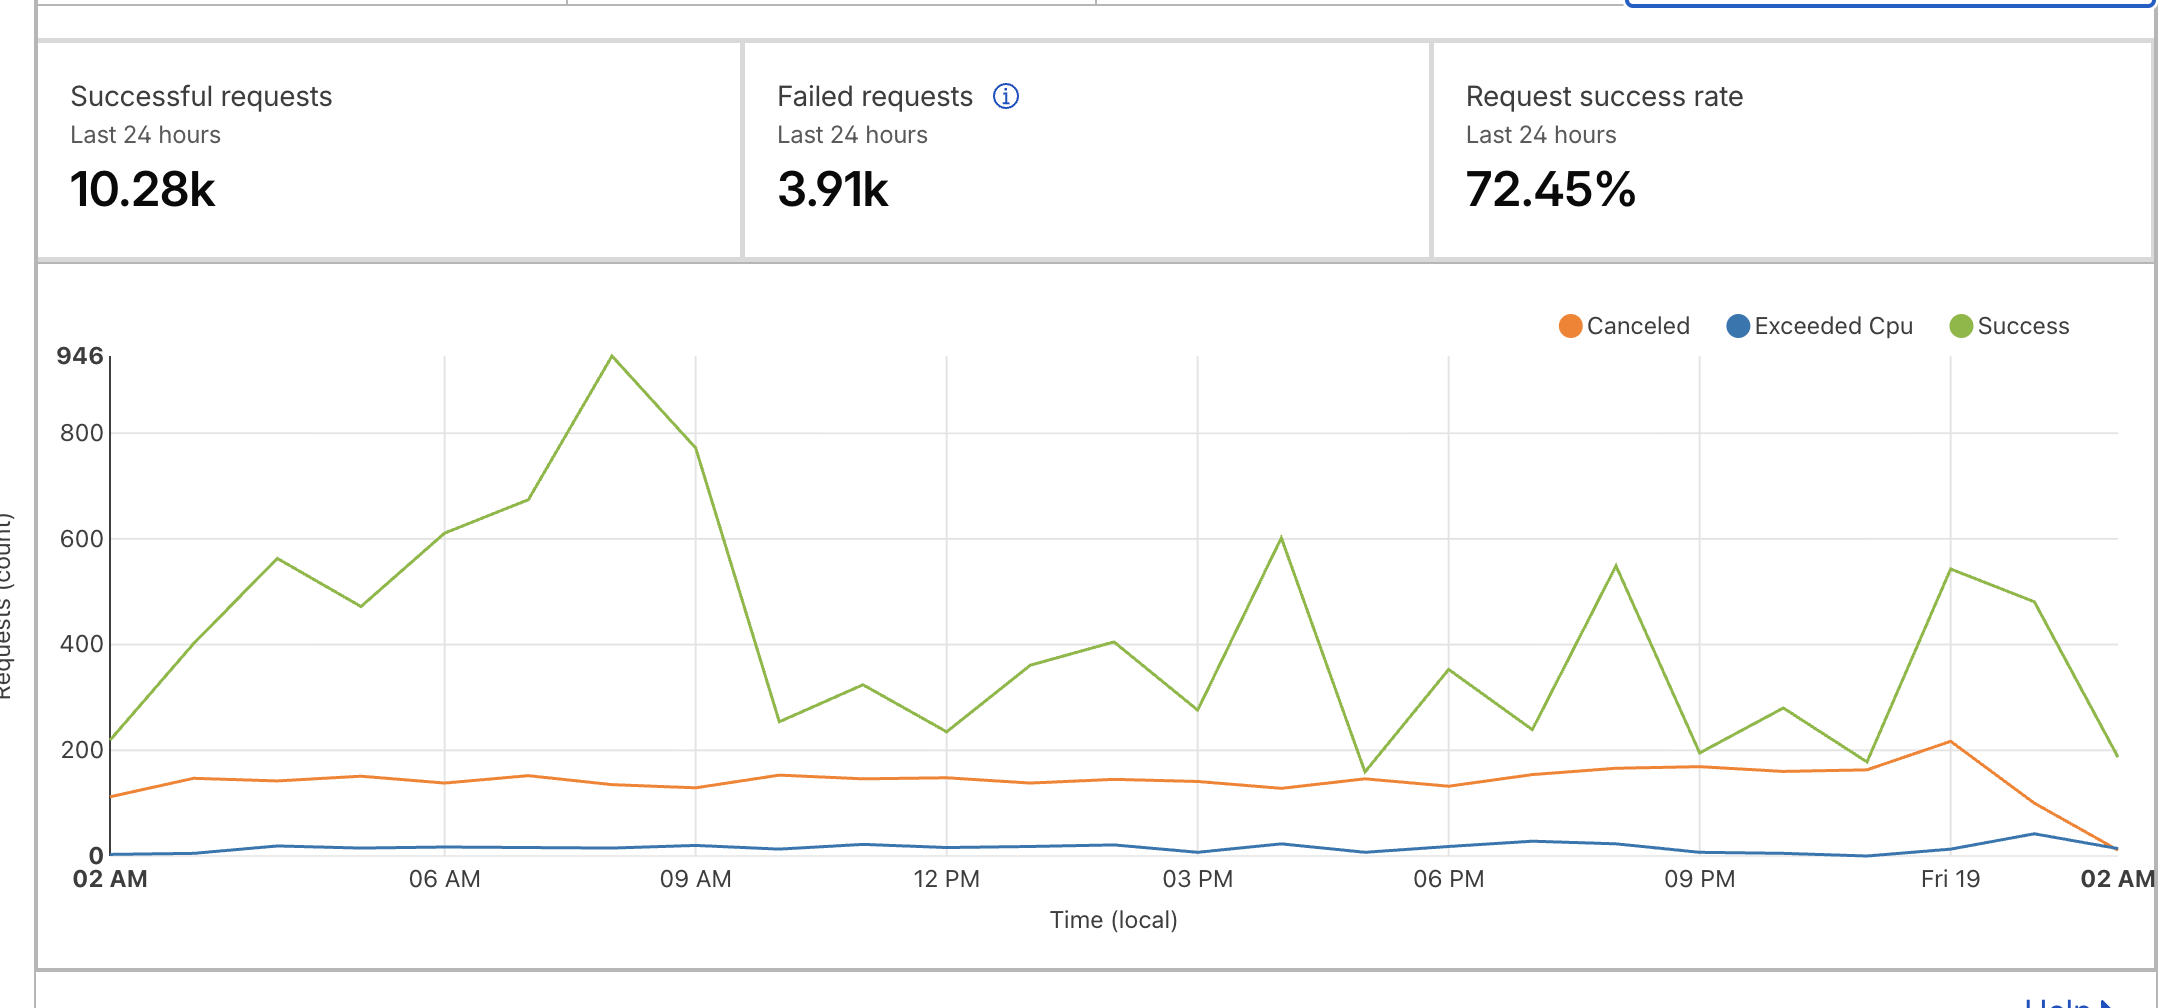
Task: Click the 09 PM x-axis label
Action: pos(1700,879)
